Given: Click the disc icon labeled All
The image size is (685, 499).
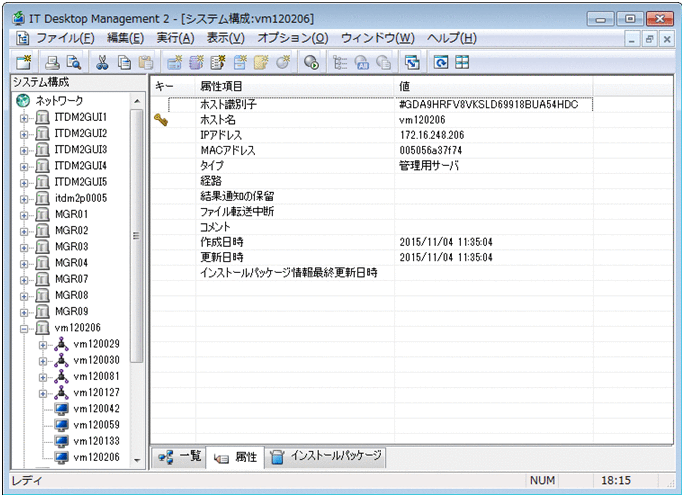Looking at the screenshot, I should pos(362,62).
